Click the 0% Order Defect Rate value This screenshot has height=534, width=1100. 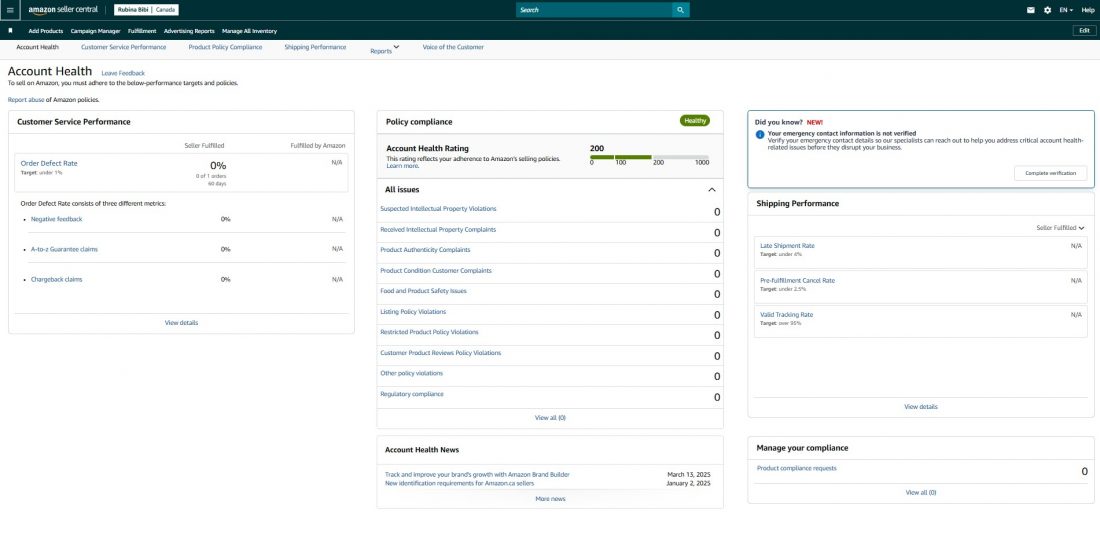tap(218, 166)
